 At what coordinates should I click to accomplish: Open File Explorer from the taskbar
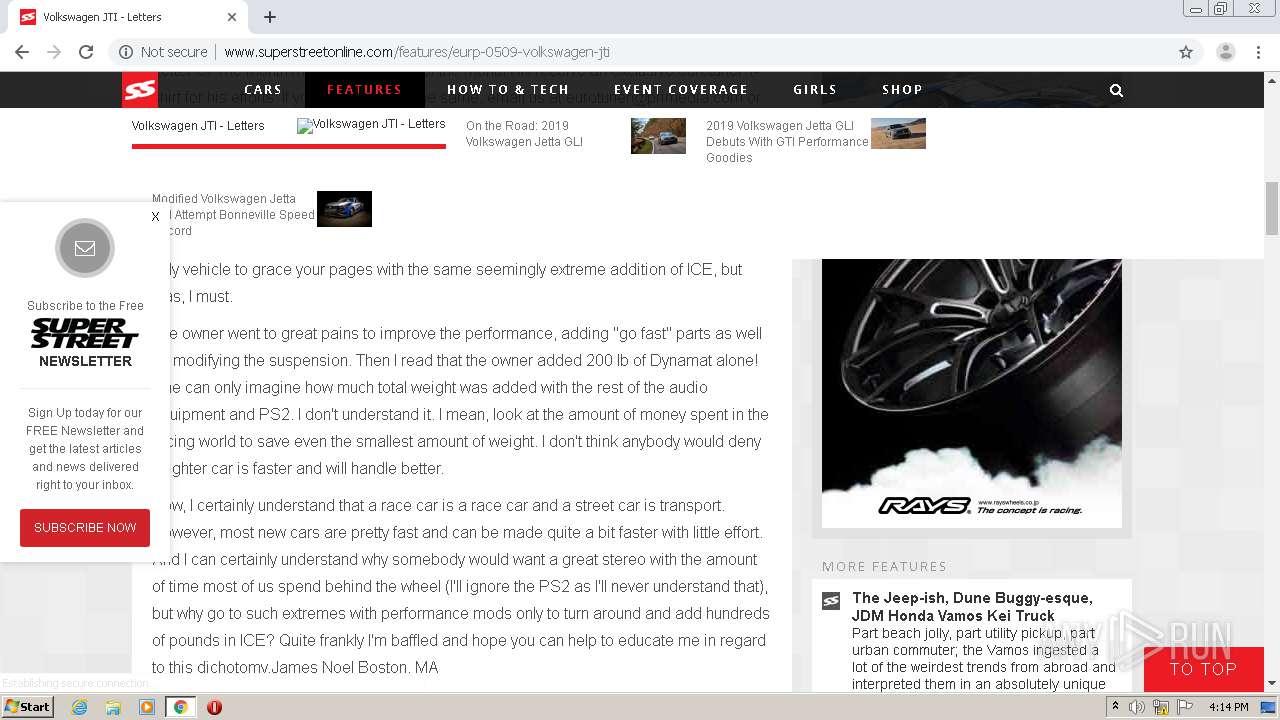pos(113,707)
